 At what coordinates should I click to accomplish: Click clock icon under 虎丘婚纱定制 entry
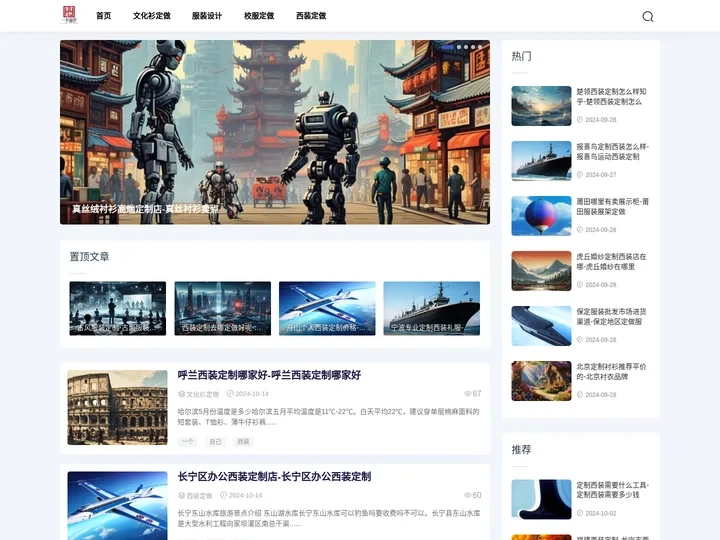580,285
